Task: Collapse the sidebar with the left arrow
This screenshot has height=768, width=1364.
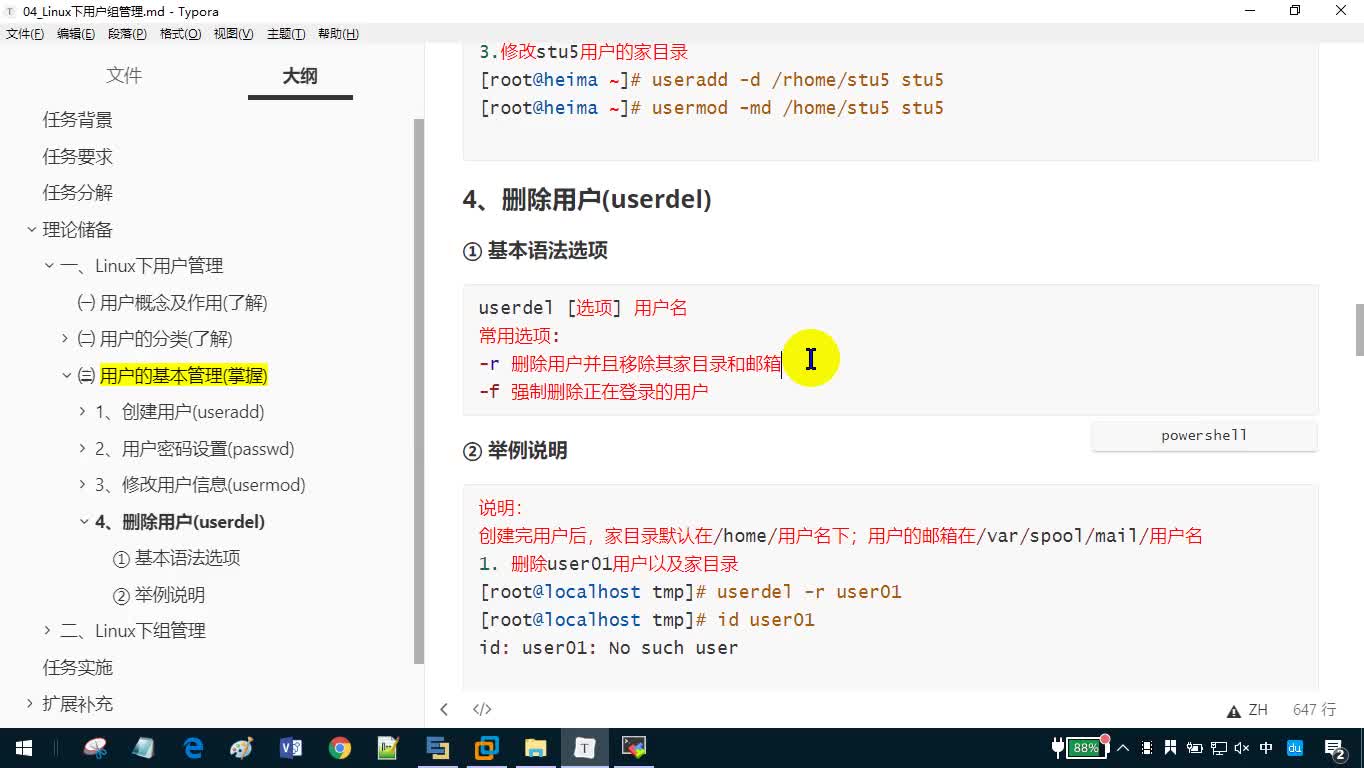Action: point(444,709)
